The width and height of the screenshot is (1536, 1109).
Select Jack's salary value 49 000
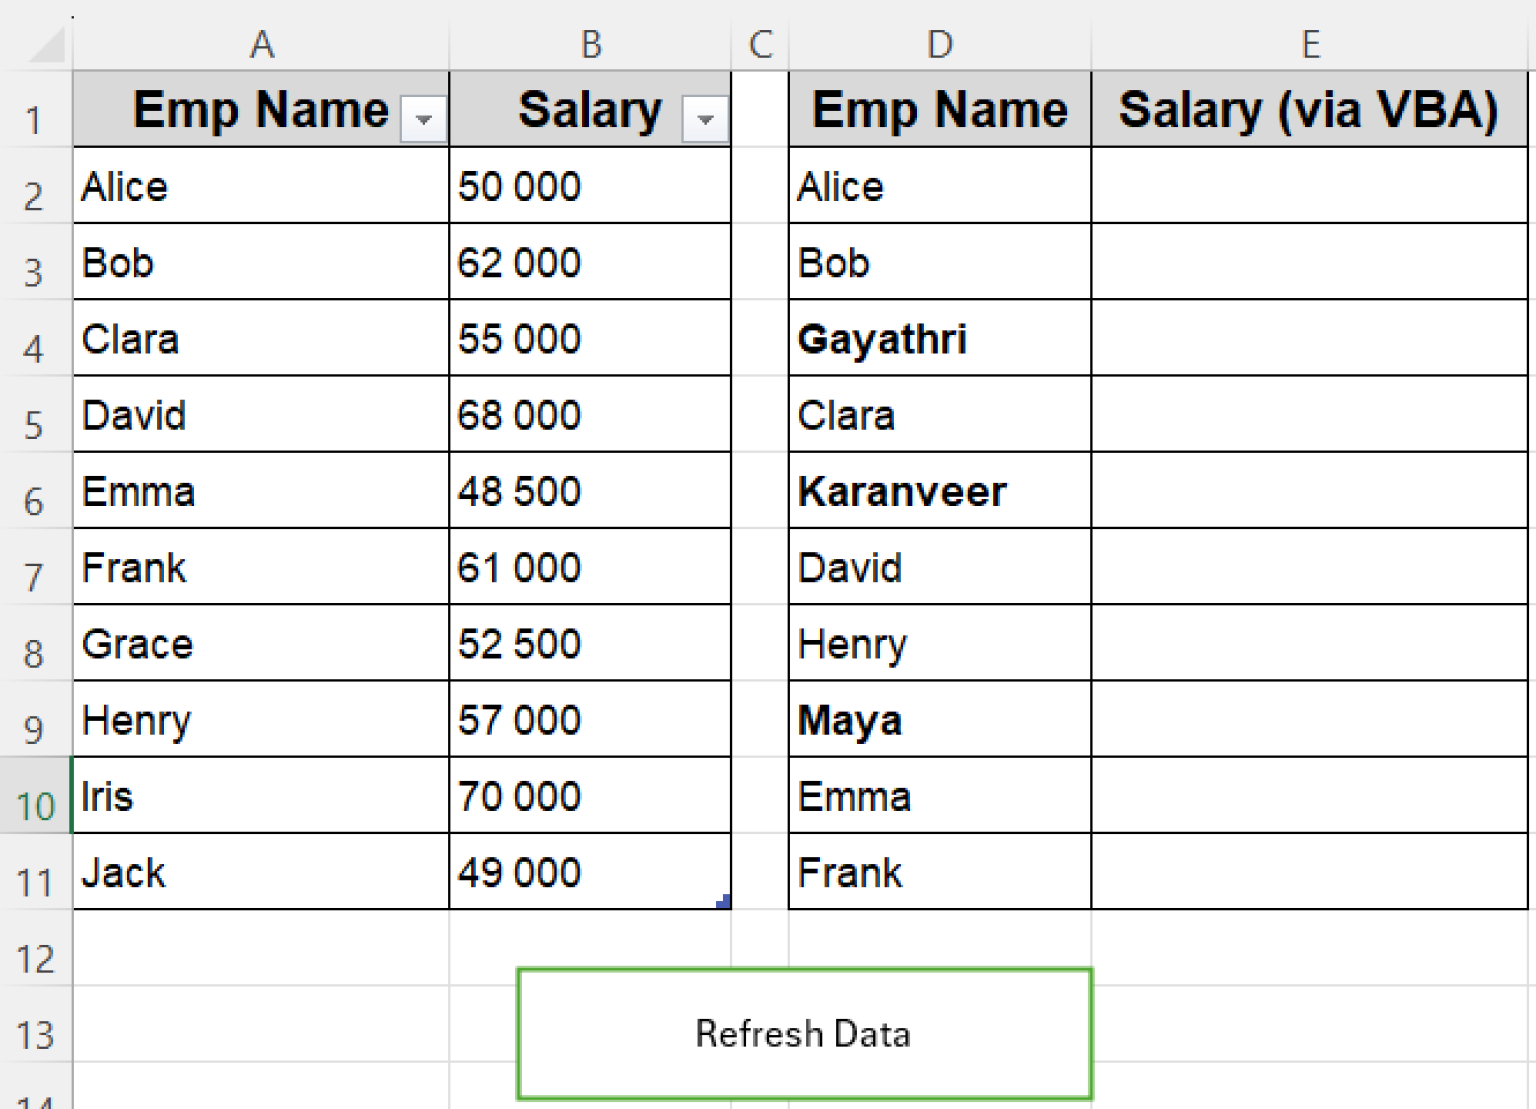(590, 872)
